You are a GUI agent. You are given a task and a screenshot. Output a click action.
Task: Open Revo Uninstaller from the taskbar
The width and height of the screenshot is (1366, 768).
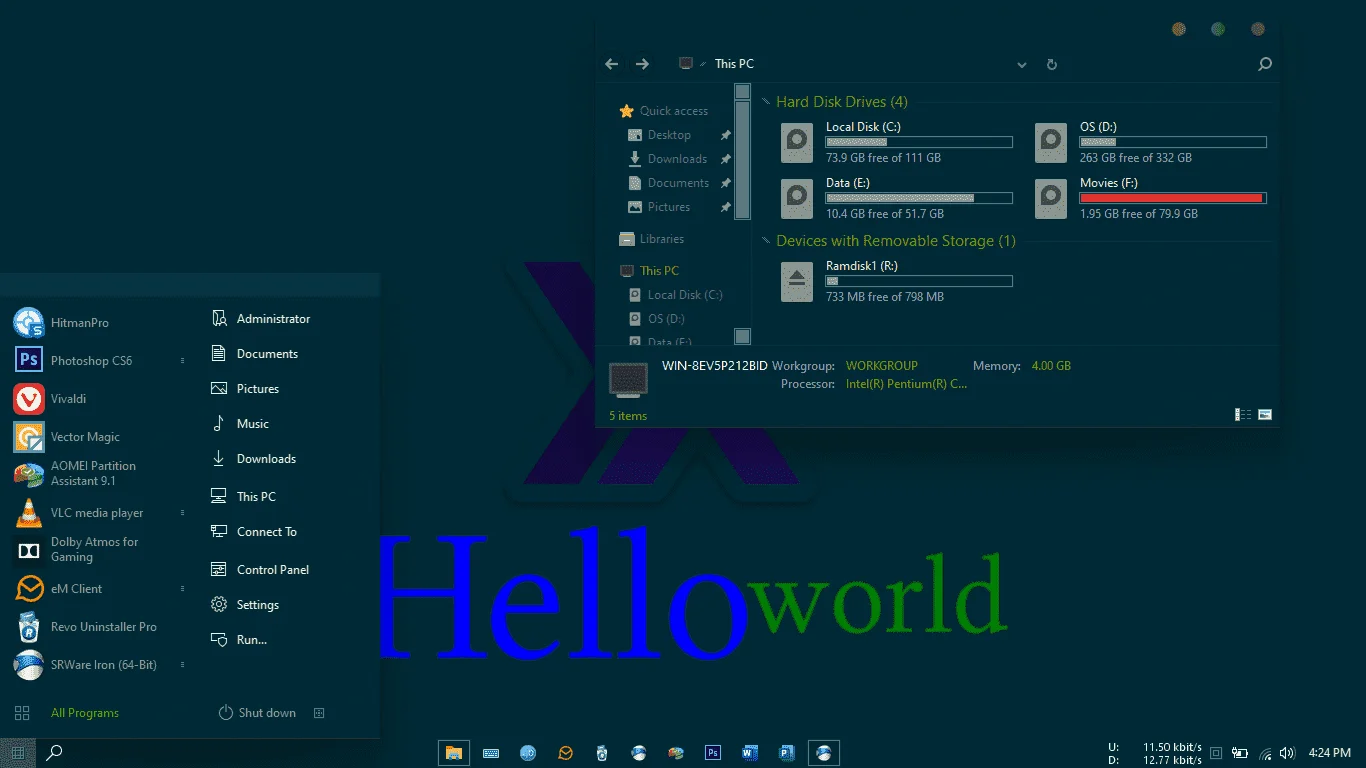click(602, 753)
